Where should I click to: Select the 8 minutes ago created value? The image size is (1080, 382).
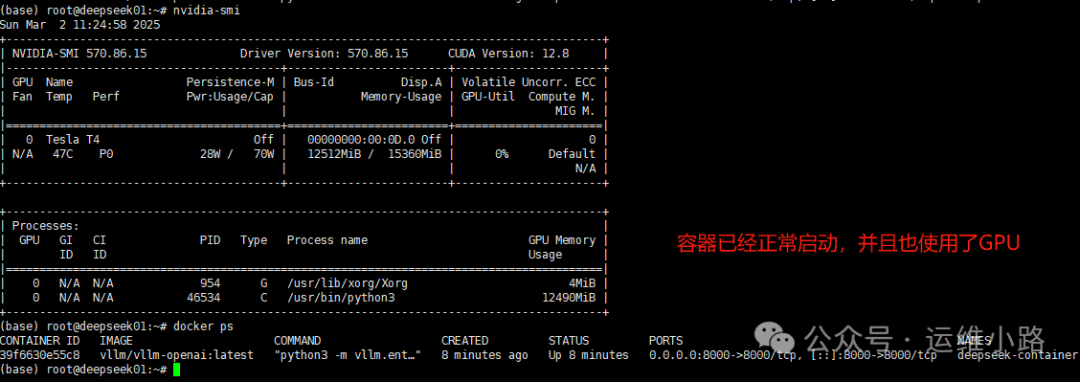(x=484, y=355)
